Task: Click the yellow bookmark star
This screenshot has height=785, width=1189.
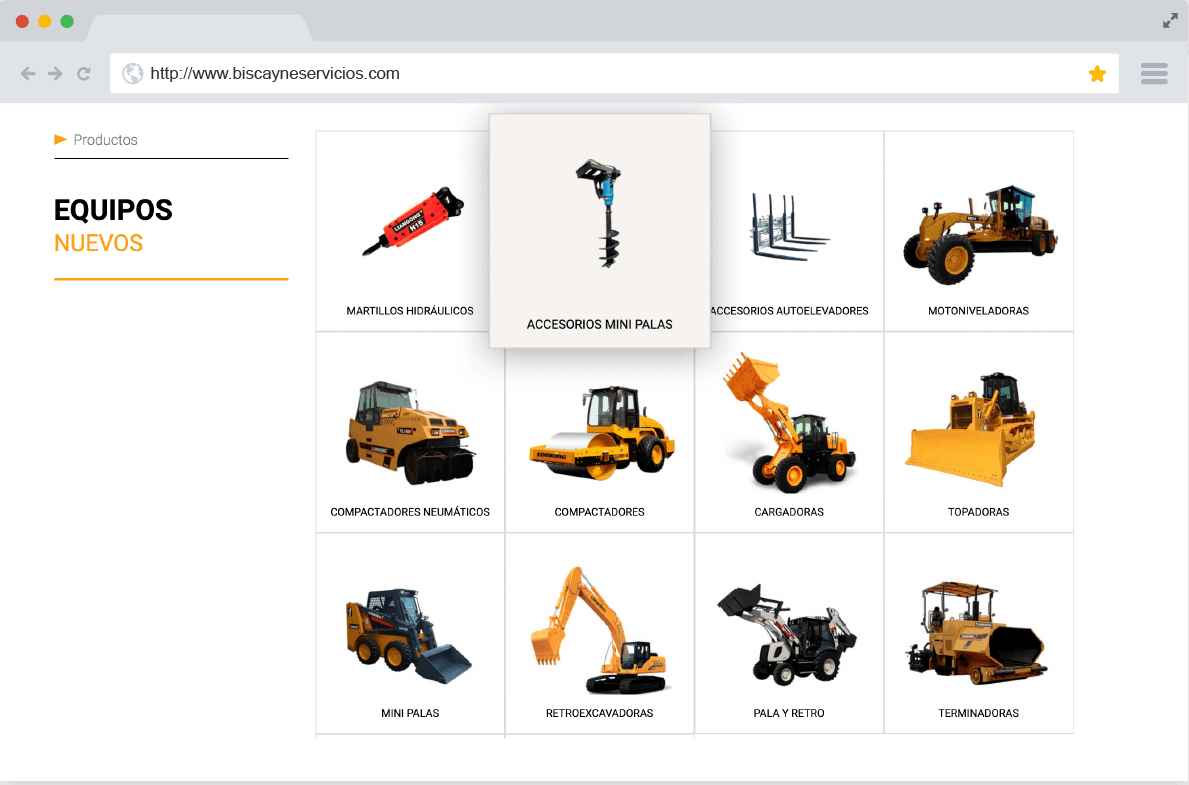Action: (x=1097, y=74)
